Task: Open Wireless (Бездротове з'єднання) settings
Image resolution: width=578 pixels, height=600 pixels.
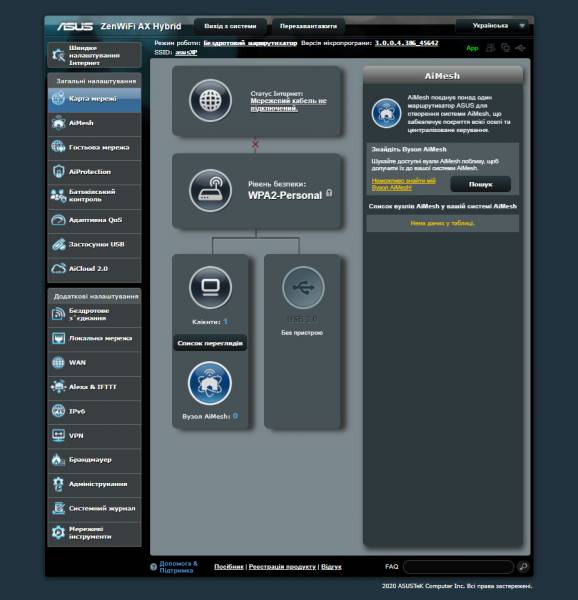Action: 94,315
